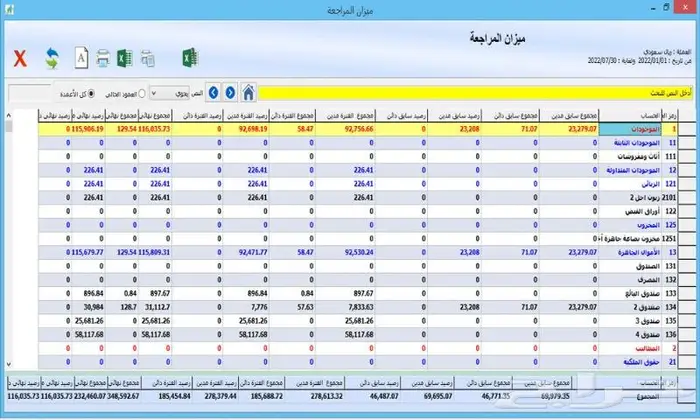Viewport: 700px width, 420px height.
Task: Sort by 'مجموع سابق دائن' main grid column header
Action: coord(510,116)
